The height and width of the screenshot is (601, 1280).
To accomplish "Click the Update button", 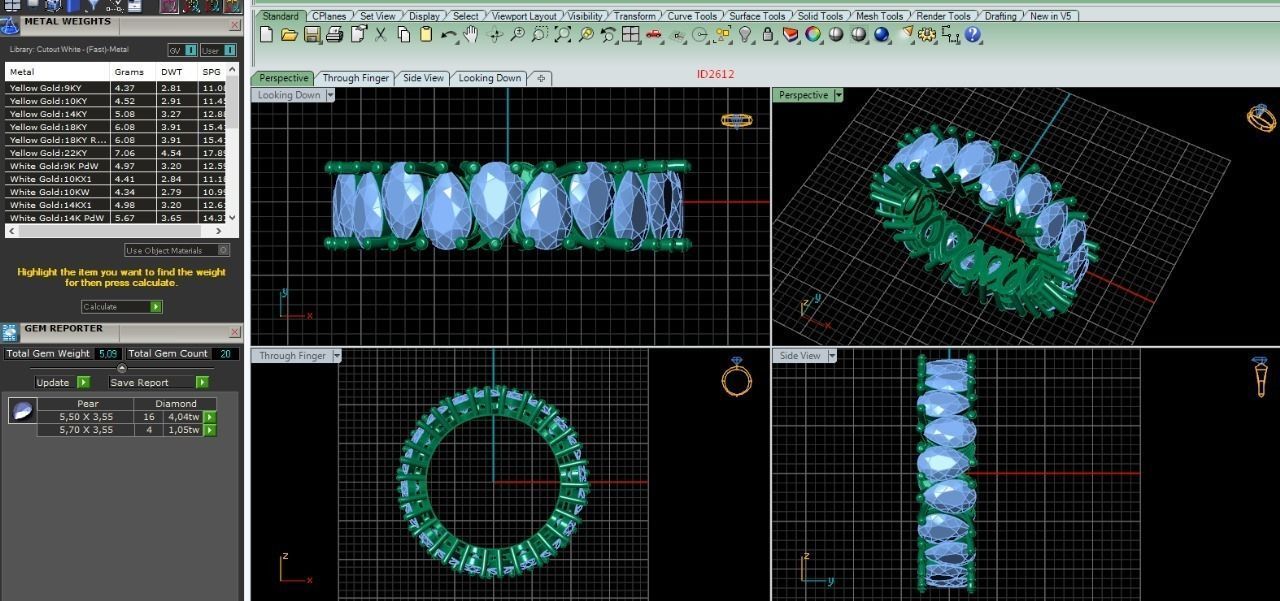I will (x=62, y=382).
